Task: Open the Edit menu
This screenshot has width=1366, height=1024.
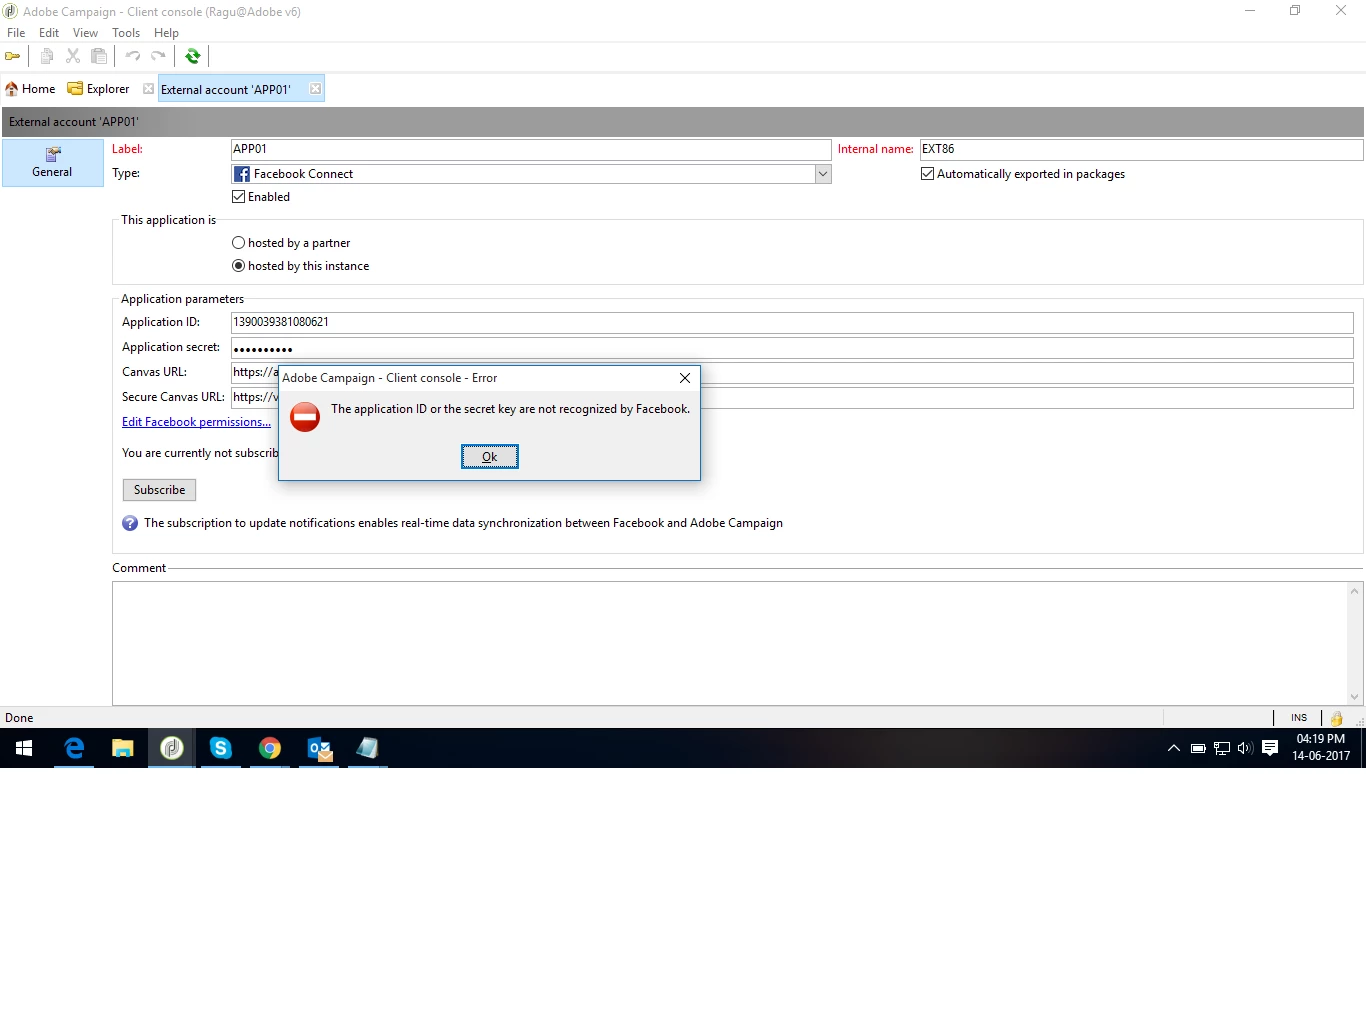Action: pos(49,33)
